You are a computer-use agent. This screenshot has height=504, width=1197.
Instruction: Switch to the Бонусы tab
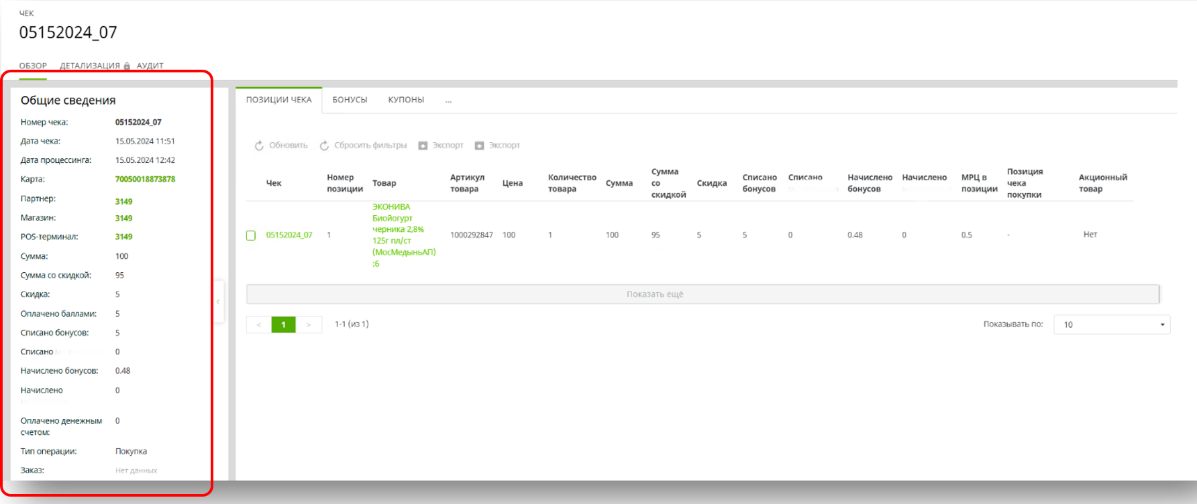(x=350, y=100)
